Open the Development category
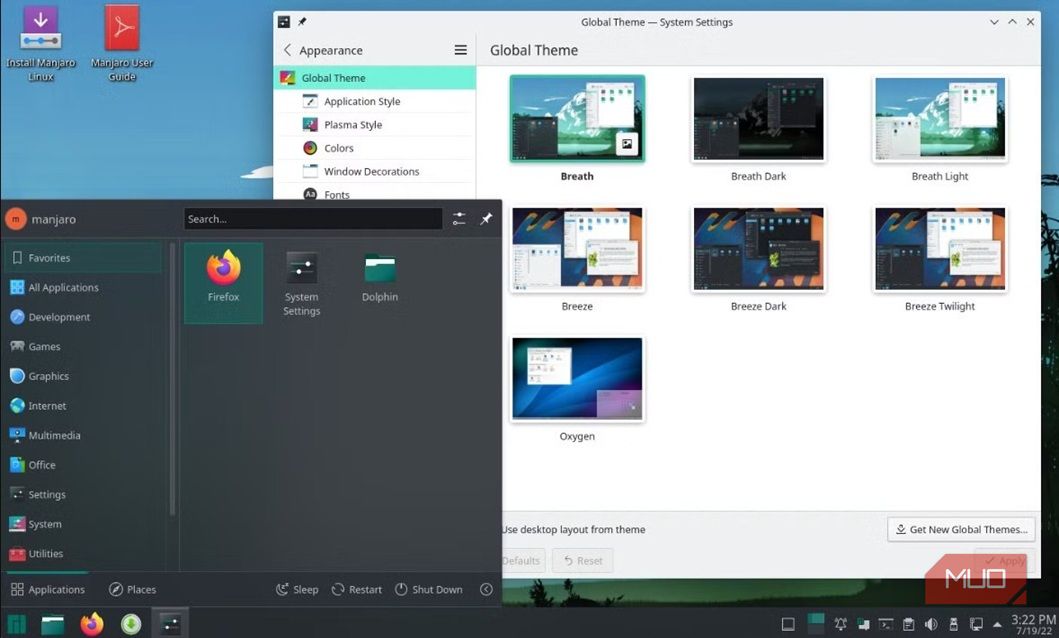1059x638 pixels. pyautogui.click(x=84, y=317)
